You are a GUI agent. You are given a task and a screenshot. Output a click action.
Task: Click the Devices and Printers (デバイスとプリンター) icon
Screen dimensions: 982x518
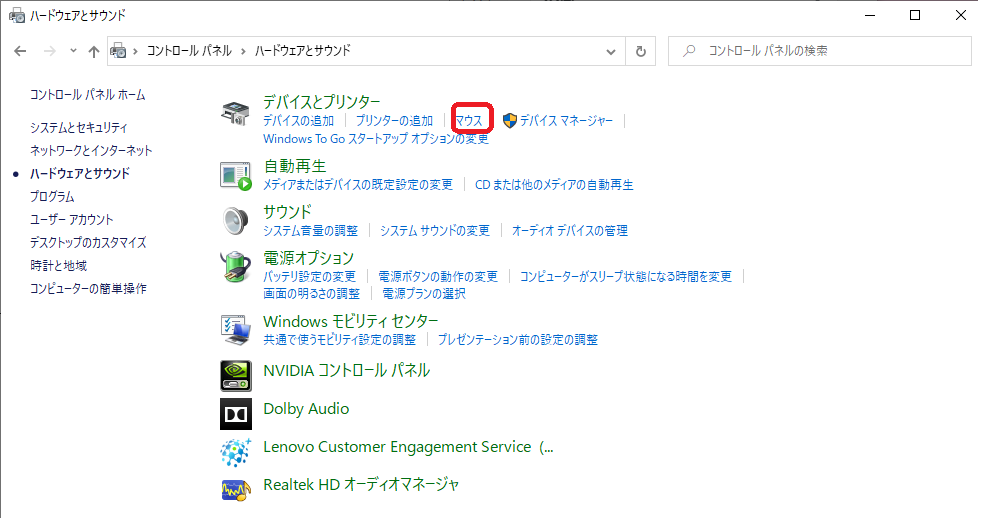point(236,113)
